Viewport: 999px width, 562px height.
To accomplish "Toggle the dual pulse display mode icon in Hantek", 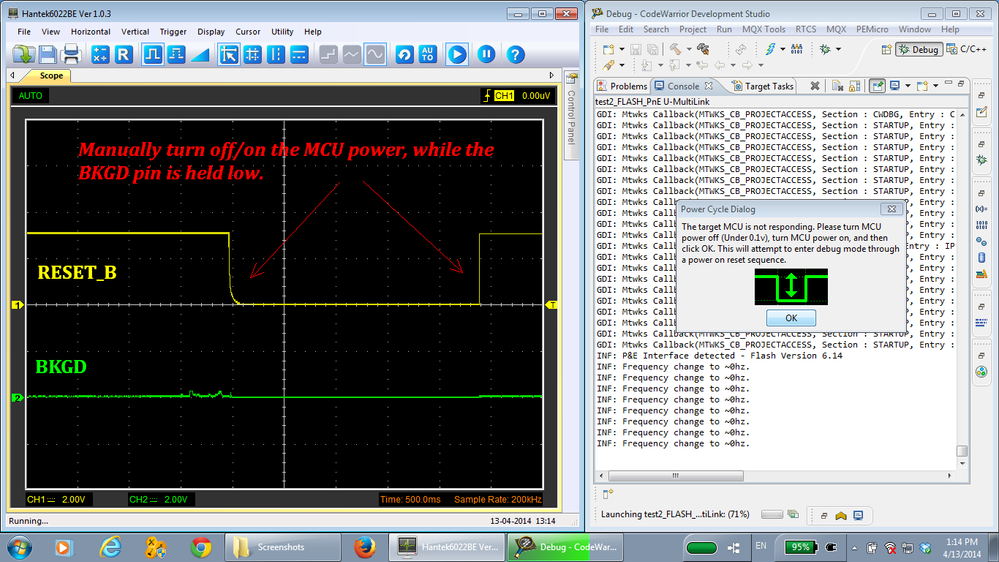I will click(176, 55).
